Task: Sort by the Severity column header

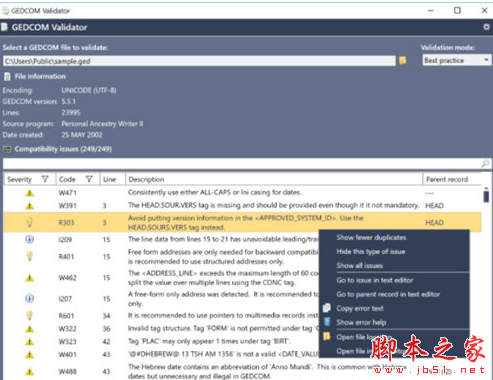Action: pos(19,179)
